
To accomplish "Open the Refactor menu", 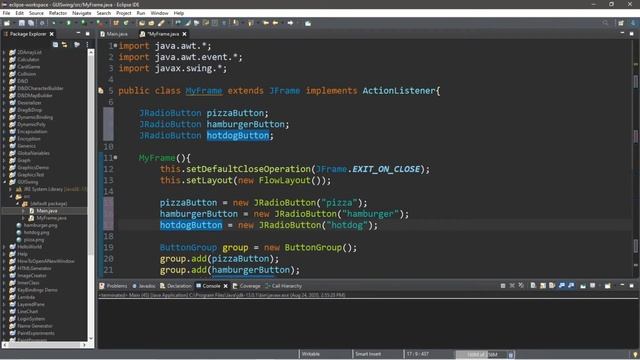I will 58,13.
